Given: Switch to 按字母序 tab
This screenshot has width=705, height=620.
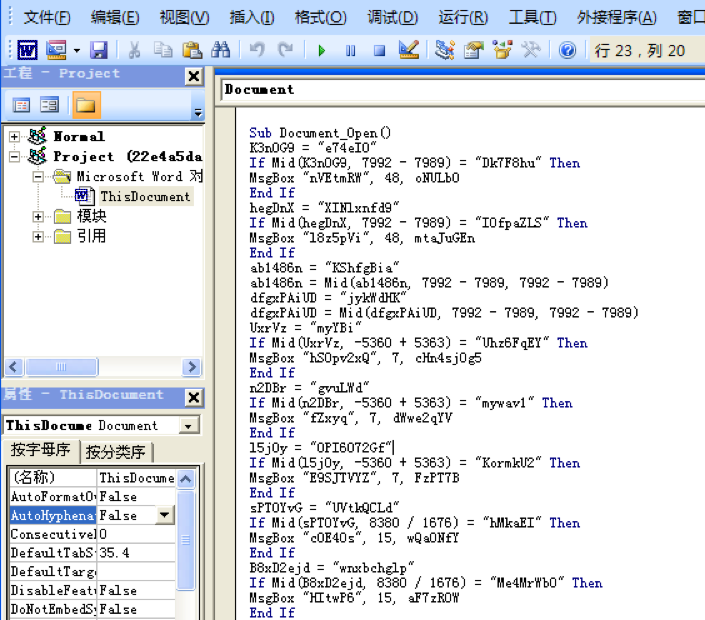Looking at the screenshot, I should pyautogui.click(x=40, y=450).
